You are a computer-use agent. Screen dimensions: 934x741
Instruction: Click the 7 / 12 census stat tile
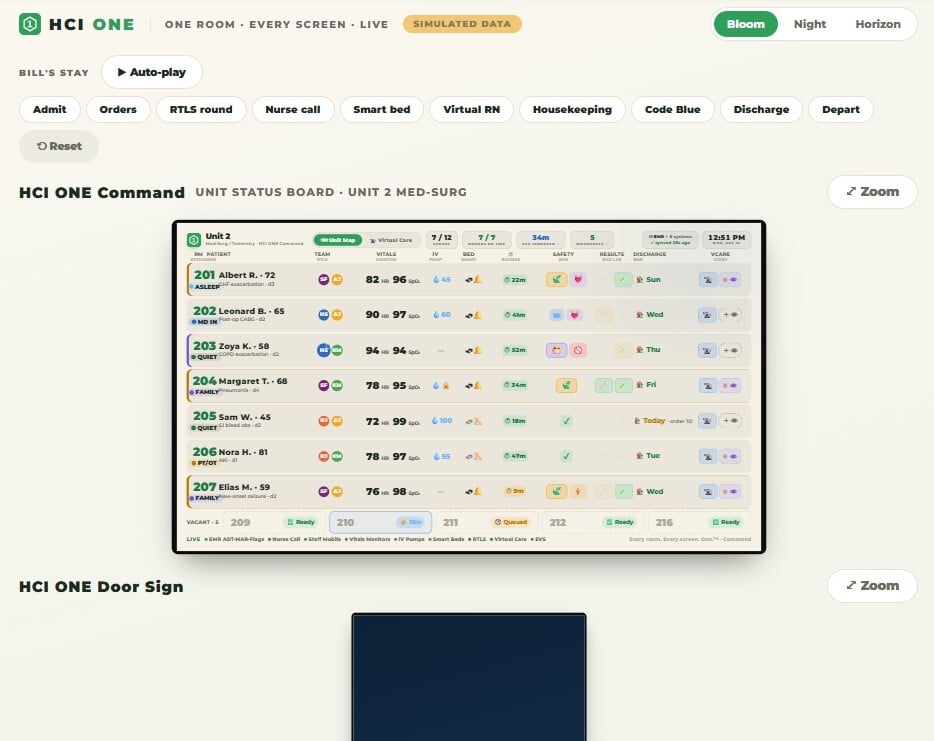coord(441,239)
